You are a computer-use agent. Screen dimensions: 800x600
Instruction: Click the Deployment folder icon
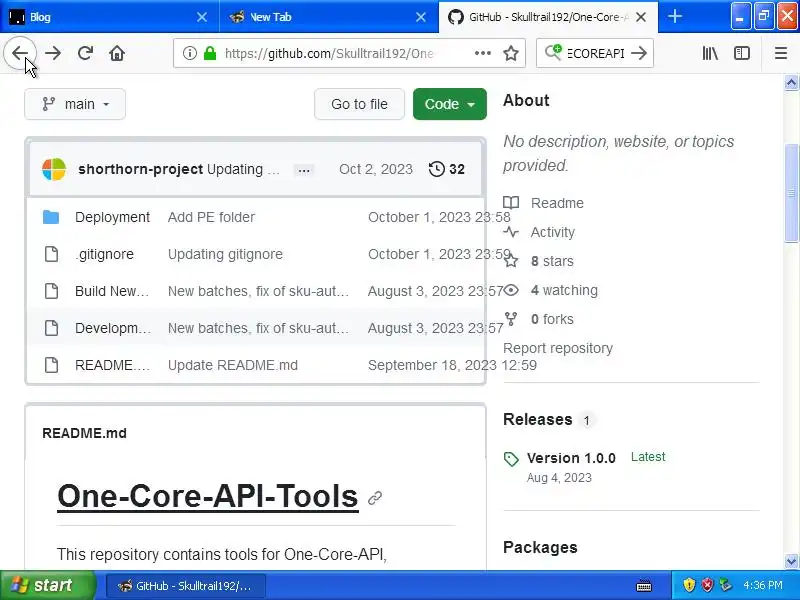51,217
